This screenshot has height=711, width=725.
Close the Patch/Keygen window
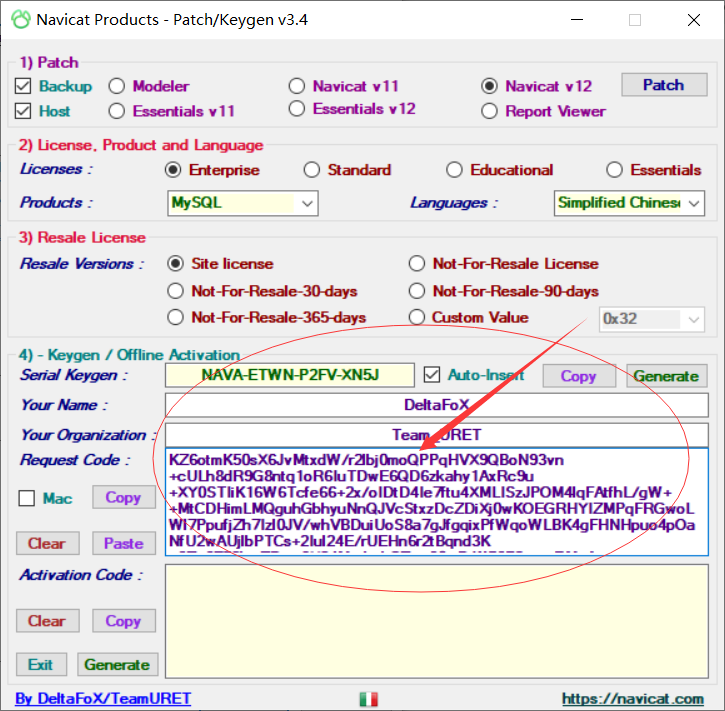(x=694, y=20)
